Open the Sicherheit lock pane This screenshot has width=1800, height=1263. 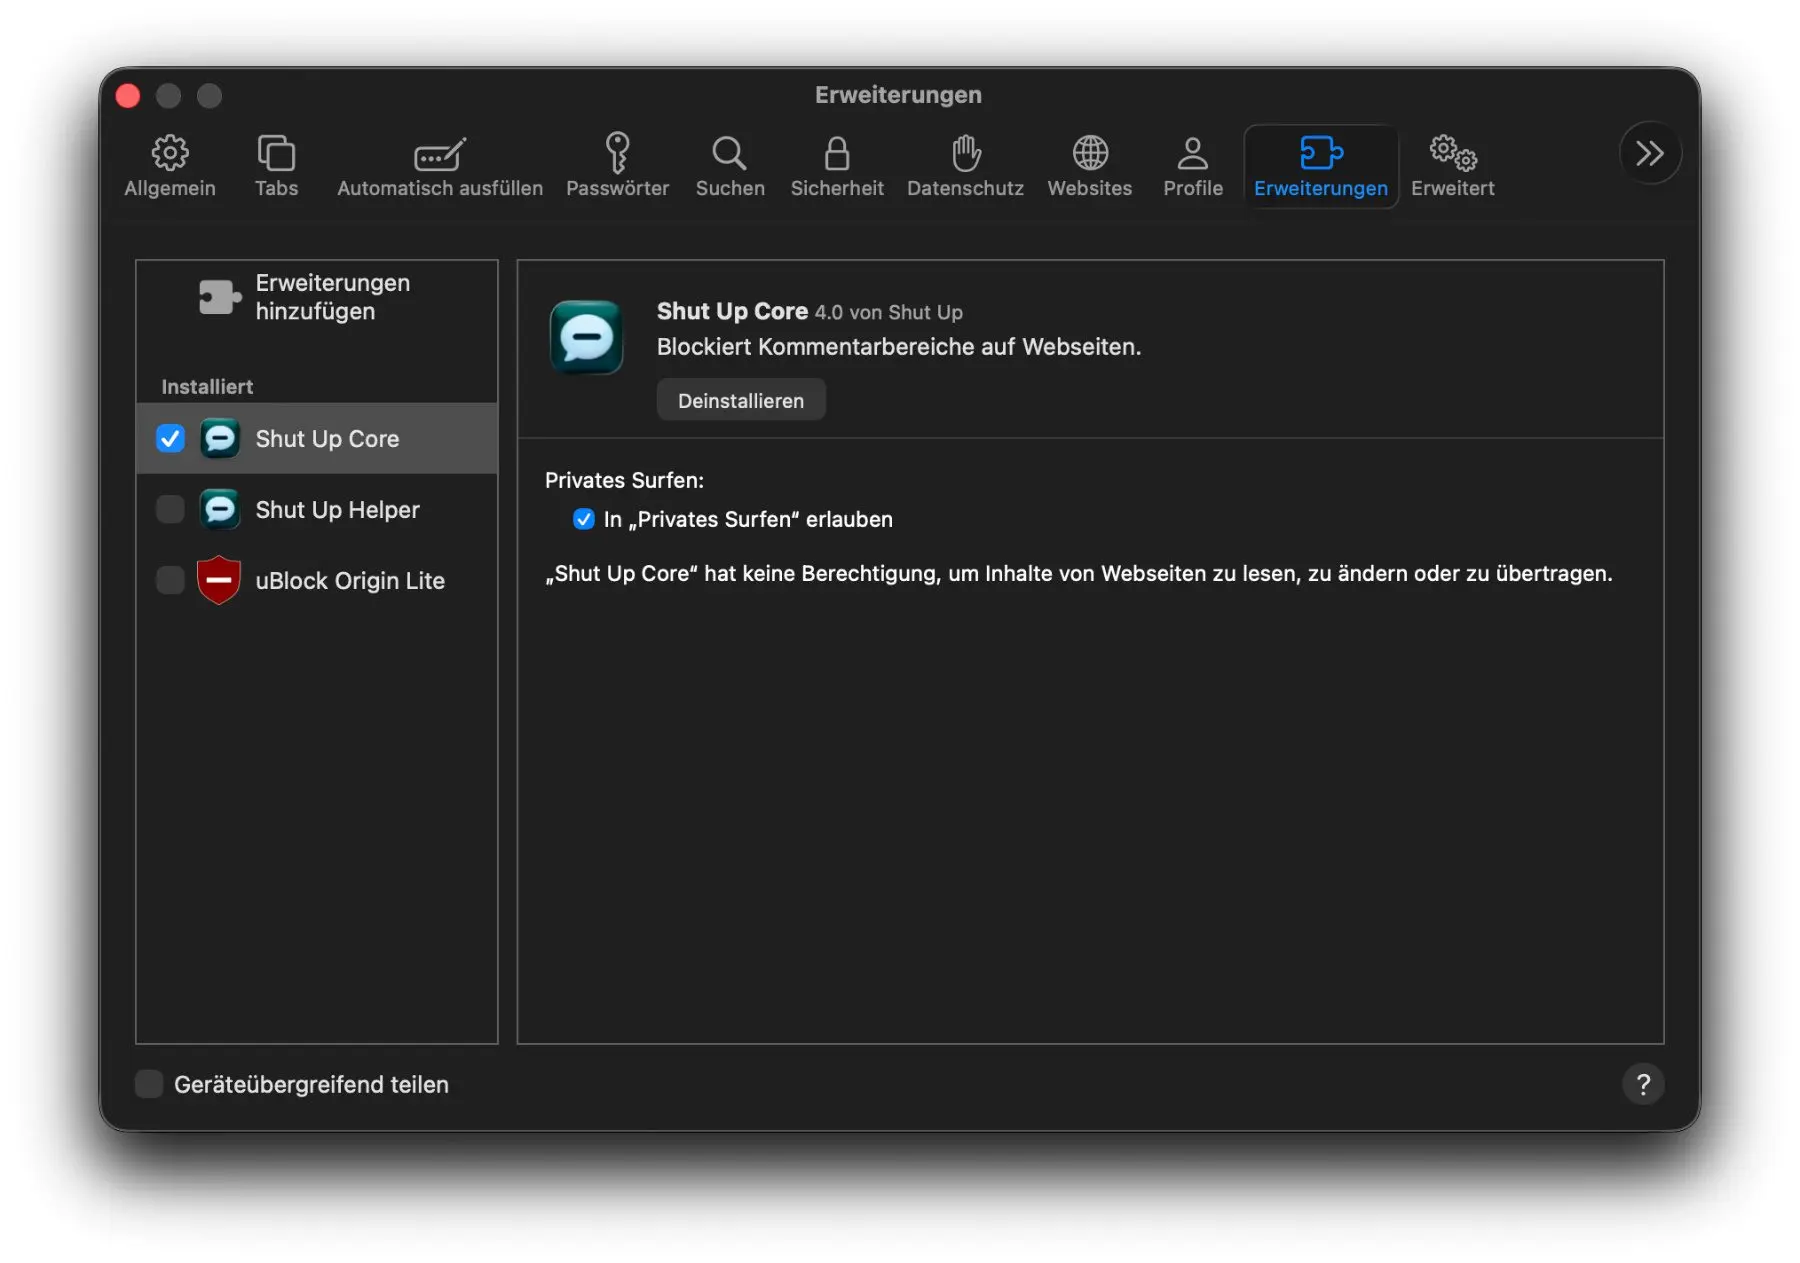[x=837, y=166]
